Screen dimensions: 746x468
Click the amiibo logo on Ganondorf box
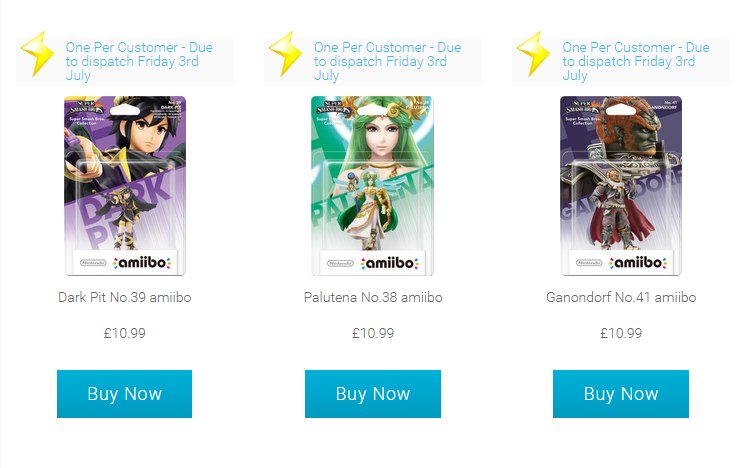click(x=638, y=263)
